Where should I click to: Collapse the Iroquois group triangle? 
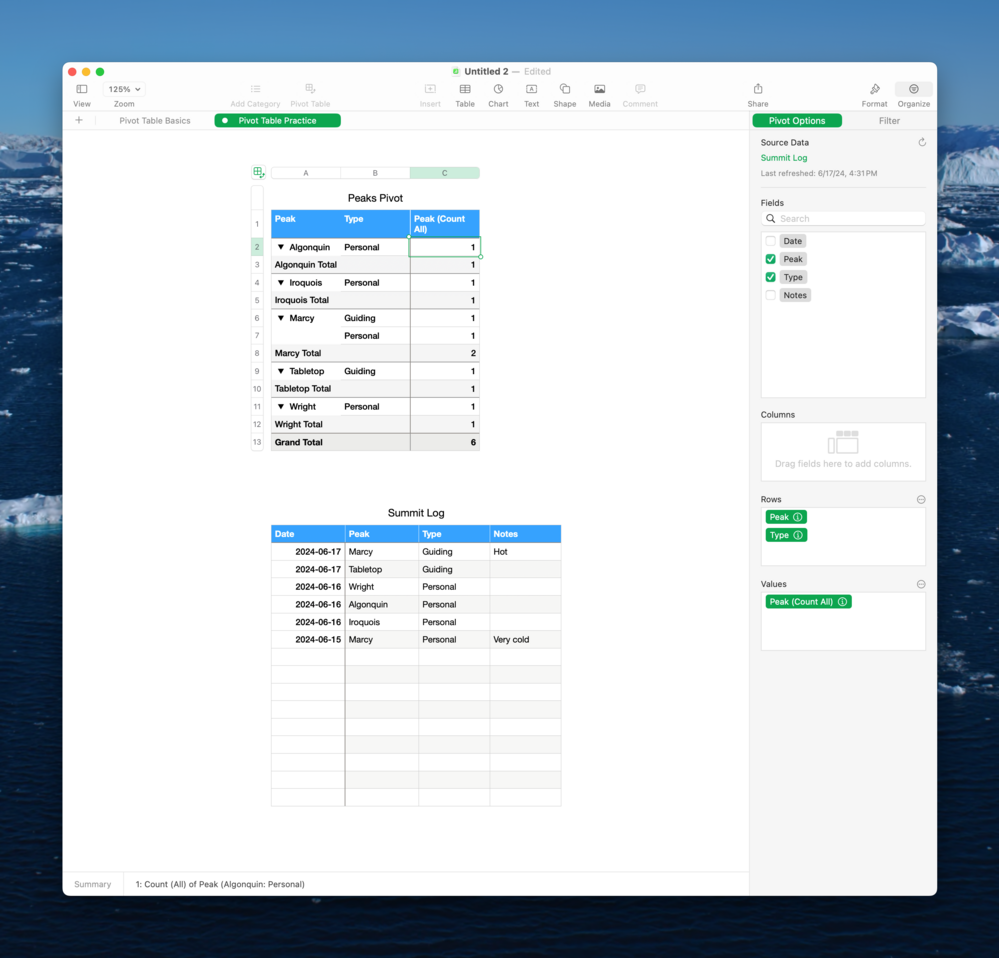click(280, 283)
